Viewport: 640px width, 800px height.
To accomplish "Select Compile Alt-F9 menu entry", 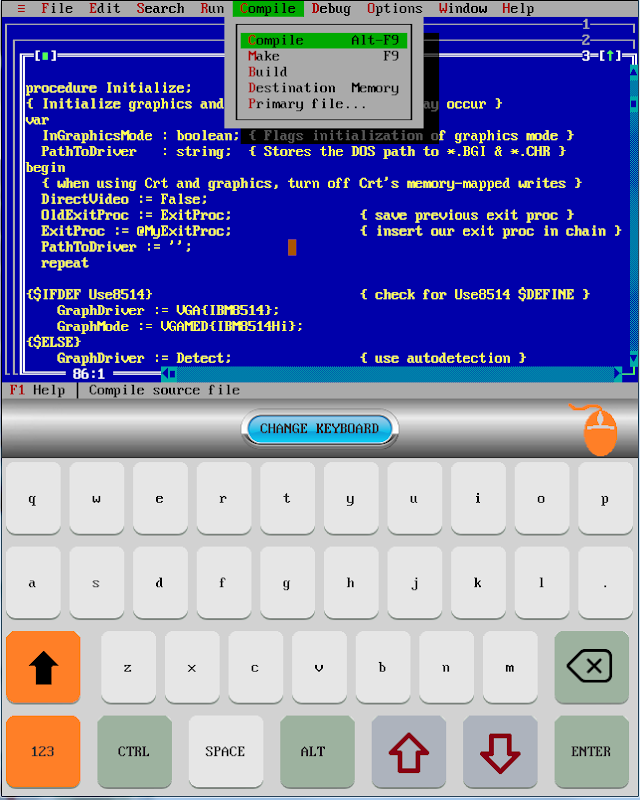I will (324, 40).
